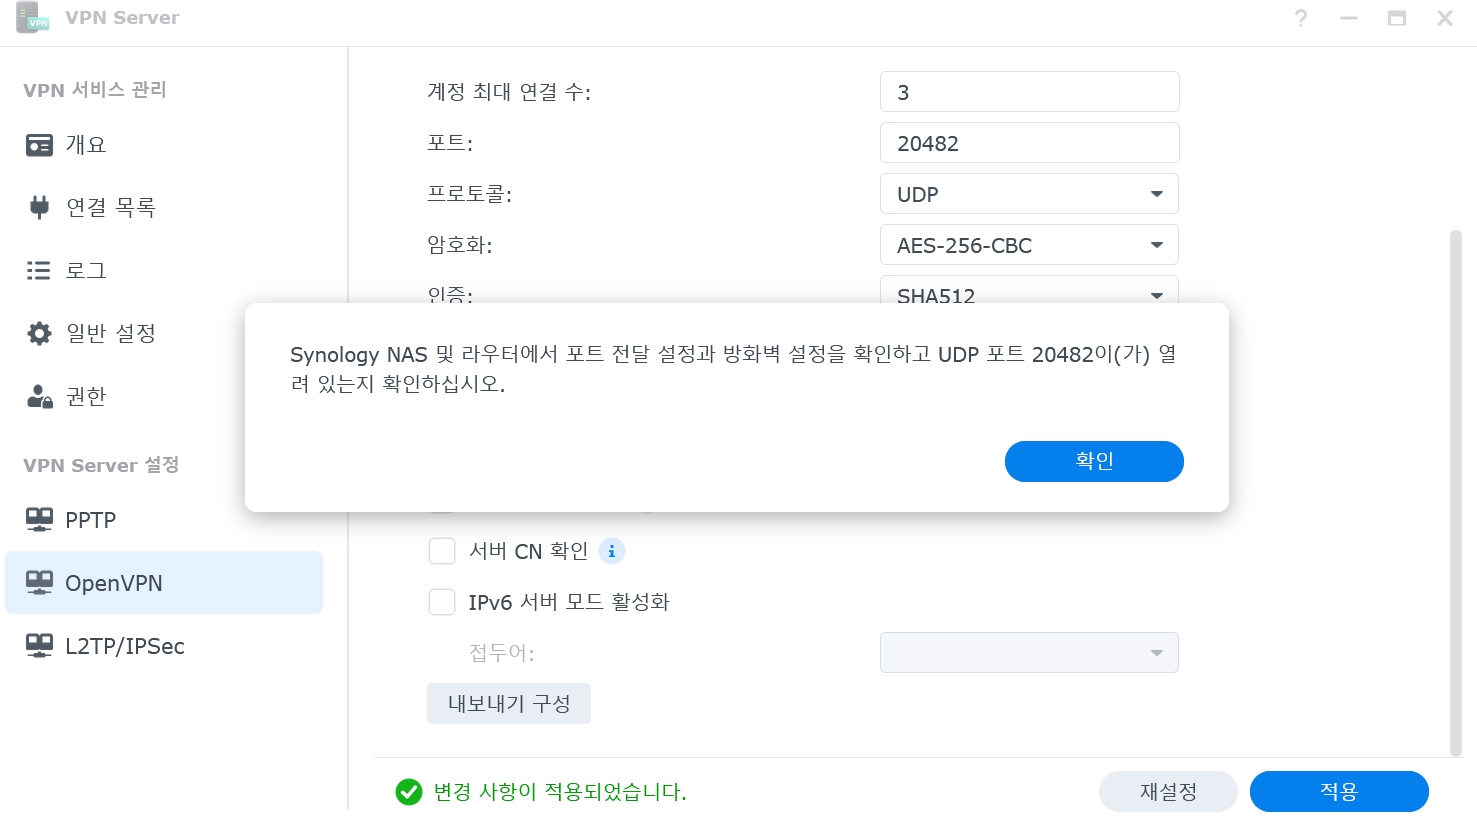Click the 내보내기 구성 button

pos(509,704)
